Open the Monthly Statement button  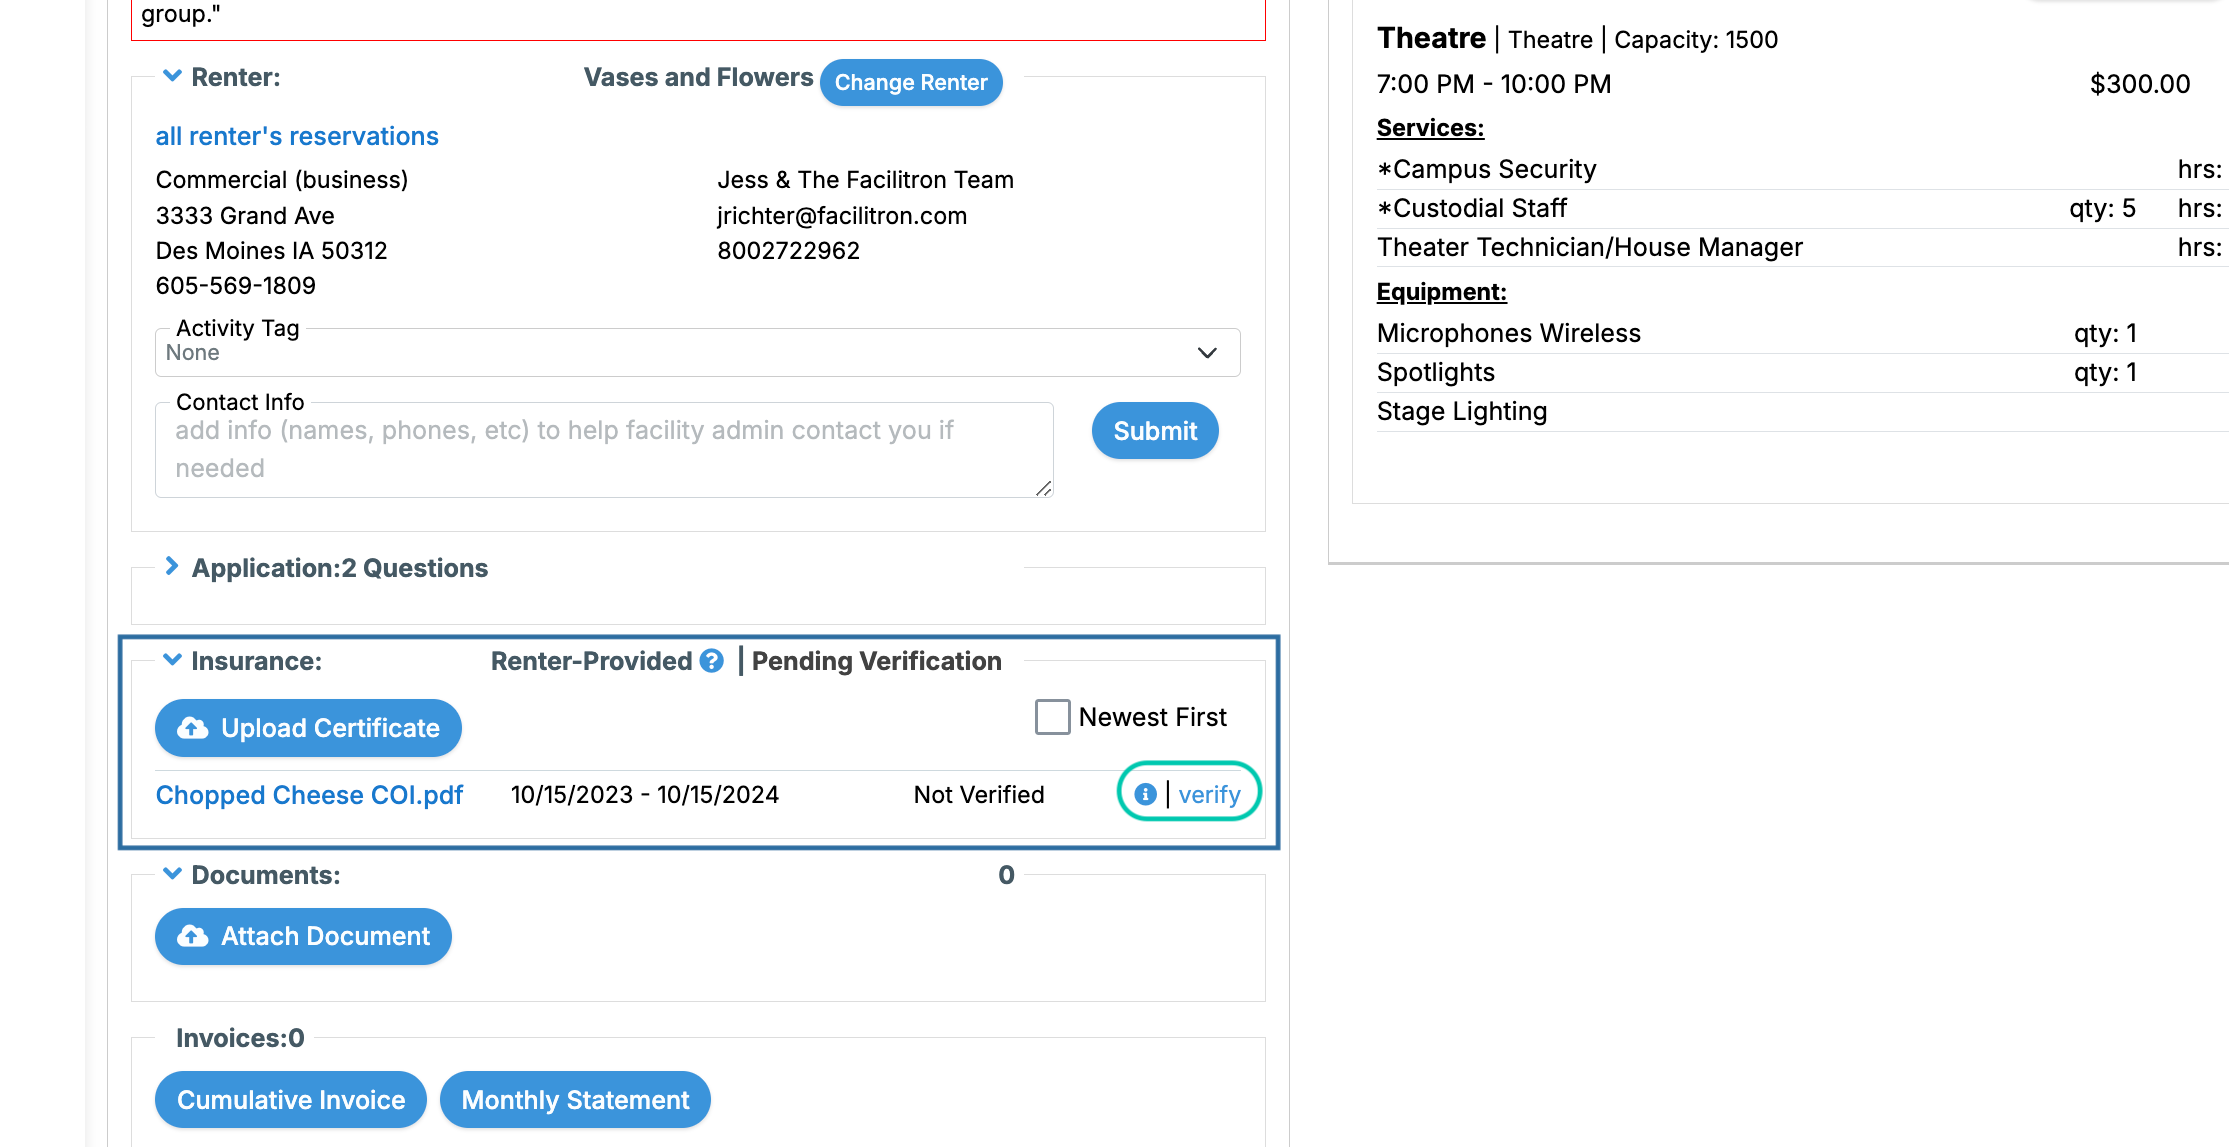(575, 1100)
